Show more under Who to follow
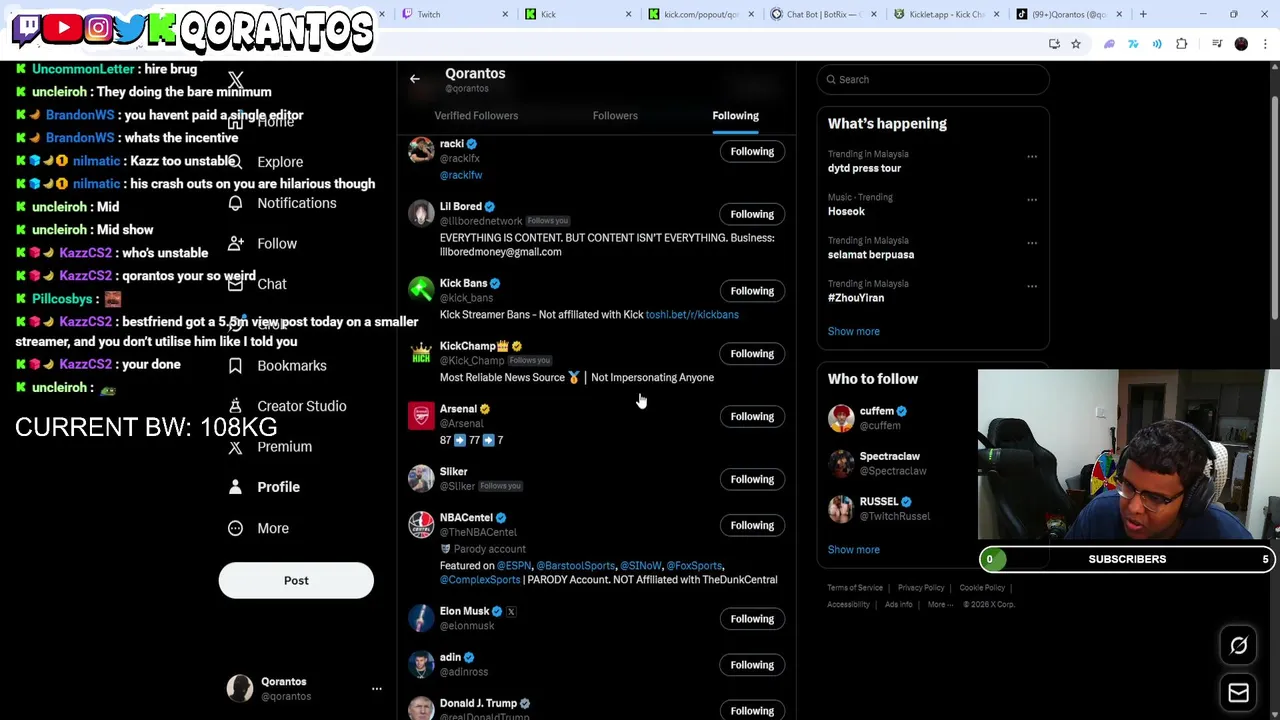Screen dimensions: 1280x720 coord(854,550)
